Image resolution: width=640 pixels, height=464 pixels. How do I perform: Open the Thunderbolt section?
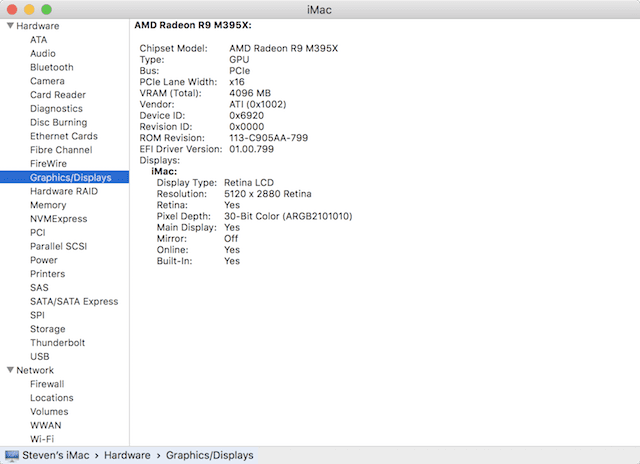[x=58, y=342]
